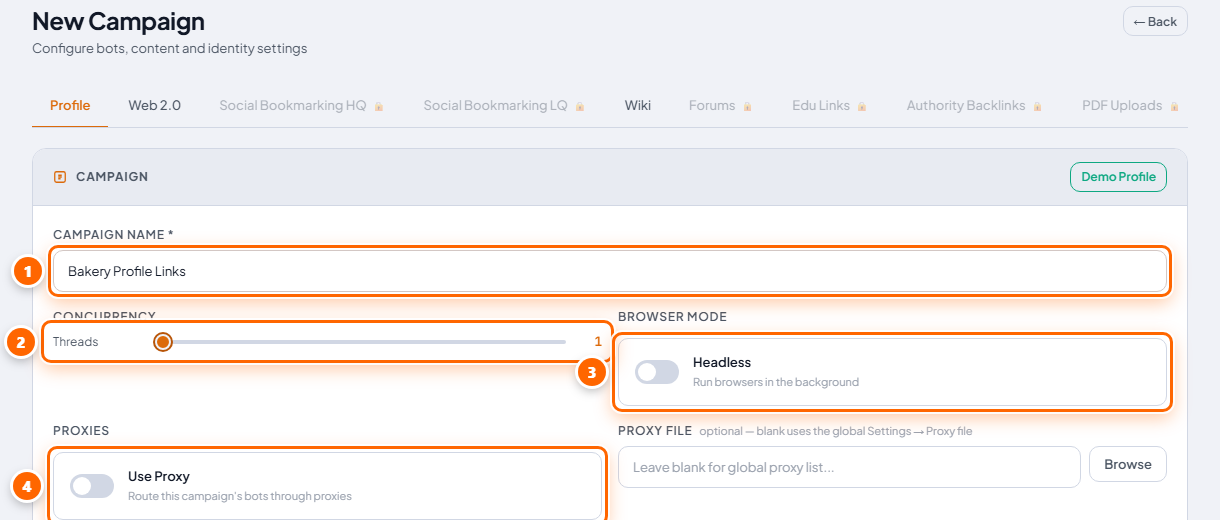Screen dimensions: 1220x520
Task: Click the orange Campaign section icon
Action: click(x=60, y=177)
